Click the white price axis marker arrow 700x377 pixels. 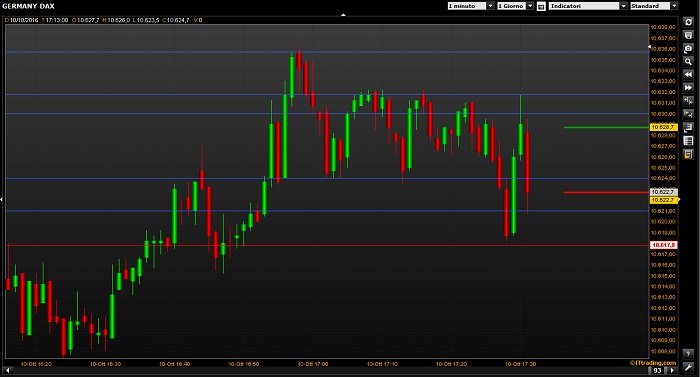coord(650,46)
